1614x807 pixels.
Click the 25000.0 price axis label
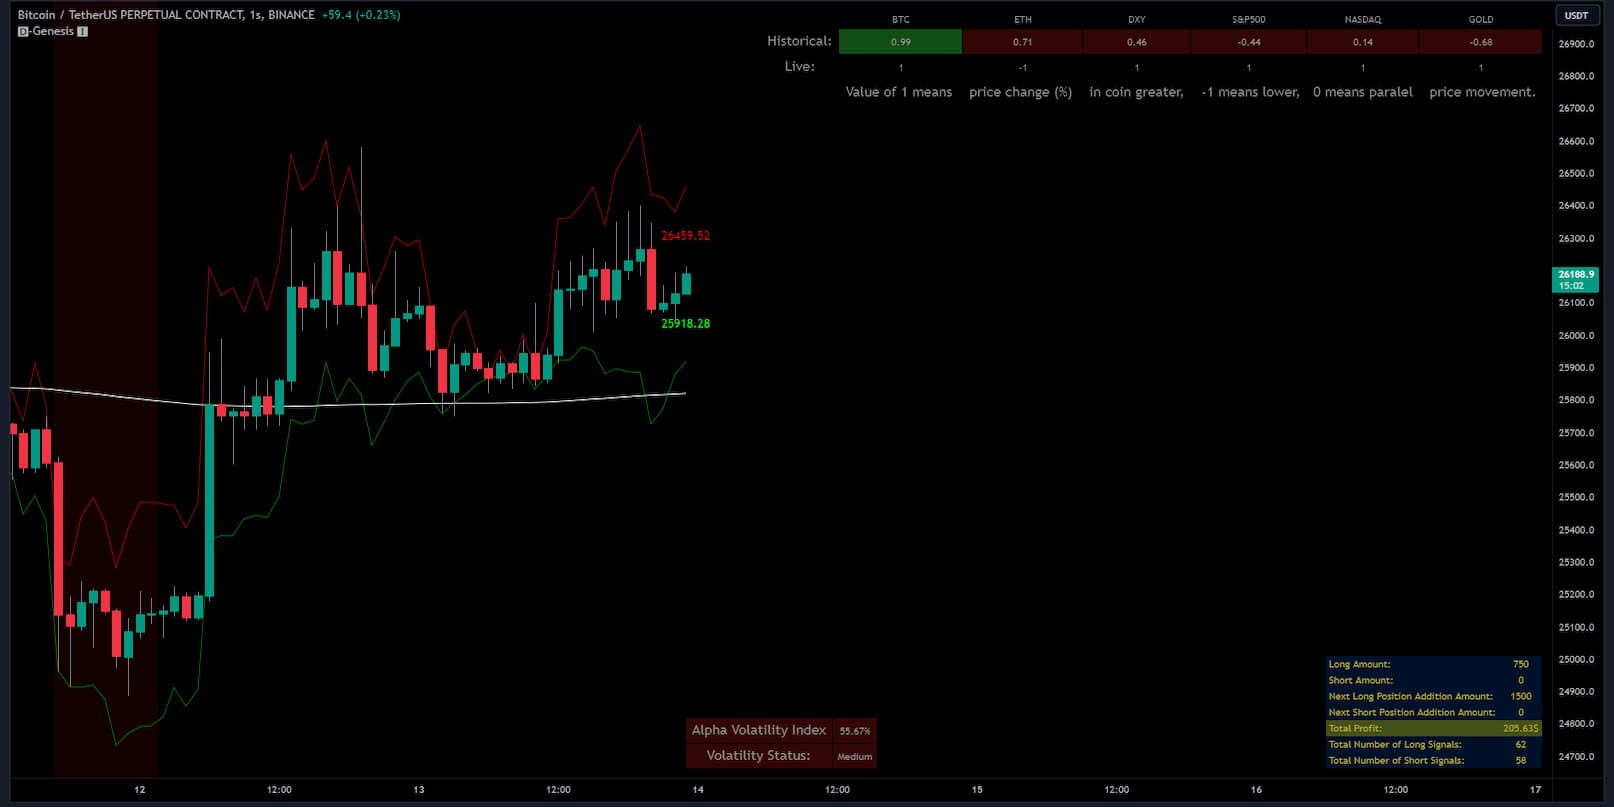[1576, 660]
